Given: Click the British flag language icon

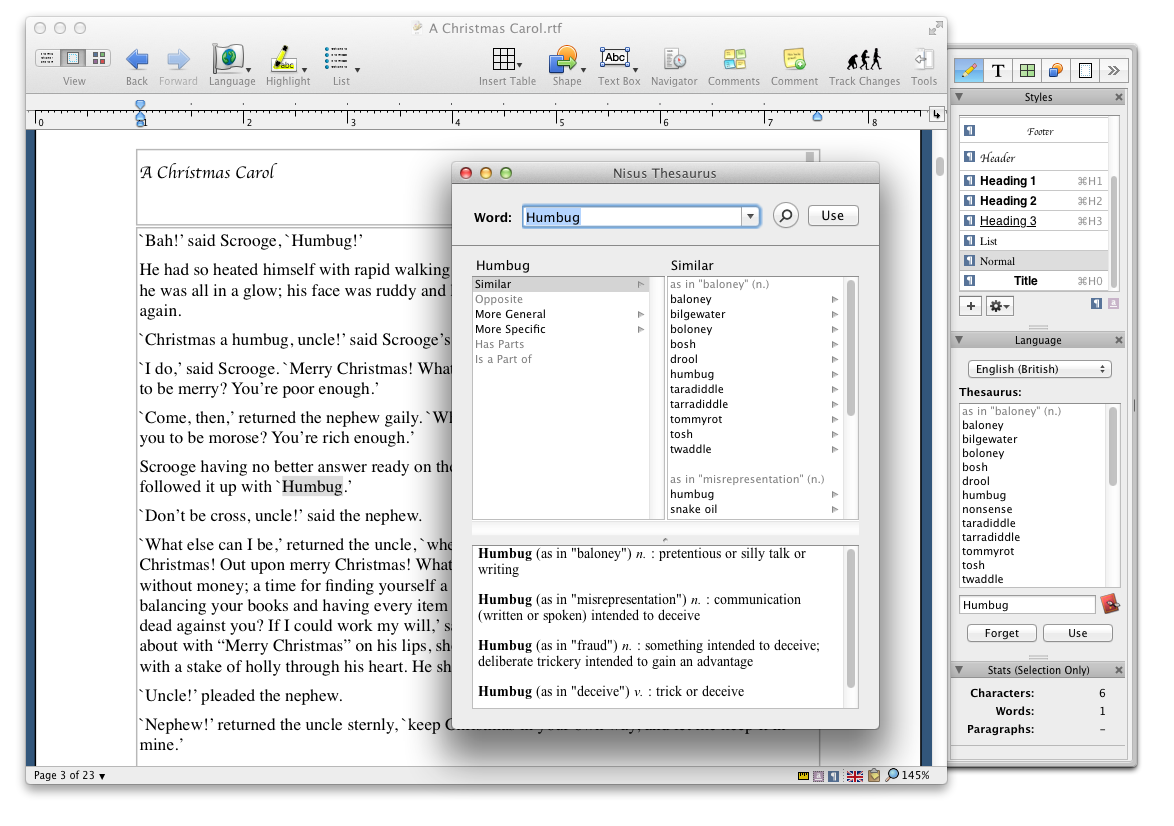Looking at the screenshot, I should point(854,776).
